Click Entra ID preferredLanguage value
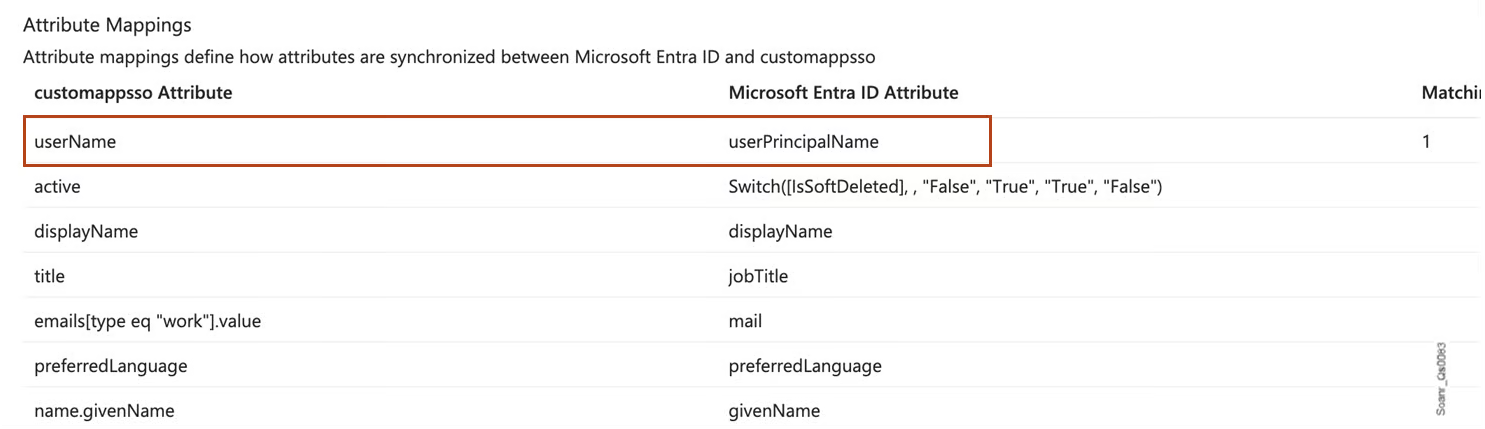This screenshot has height=429, width=1485. 805,366
